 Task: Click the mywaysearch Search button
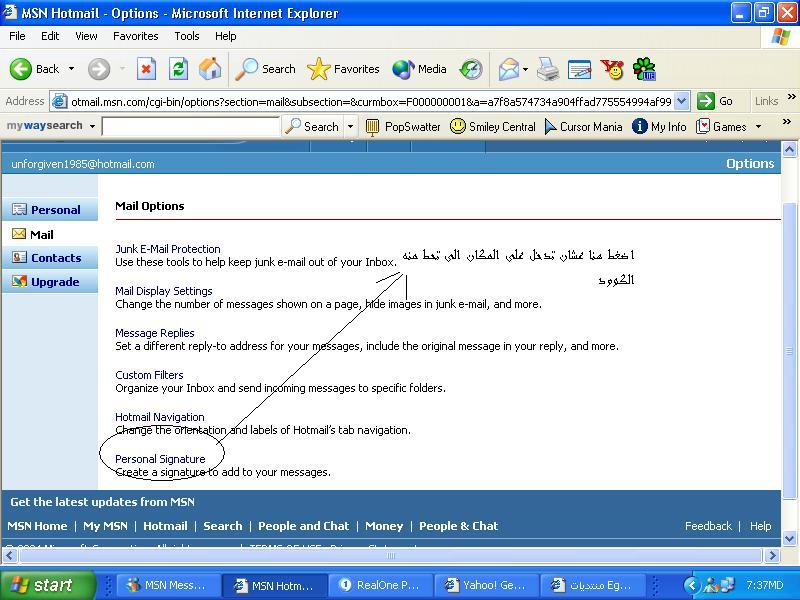coord(312,127)
